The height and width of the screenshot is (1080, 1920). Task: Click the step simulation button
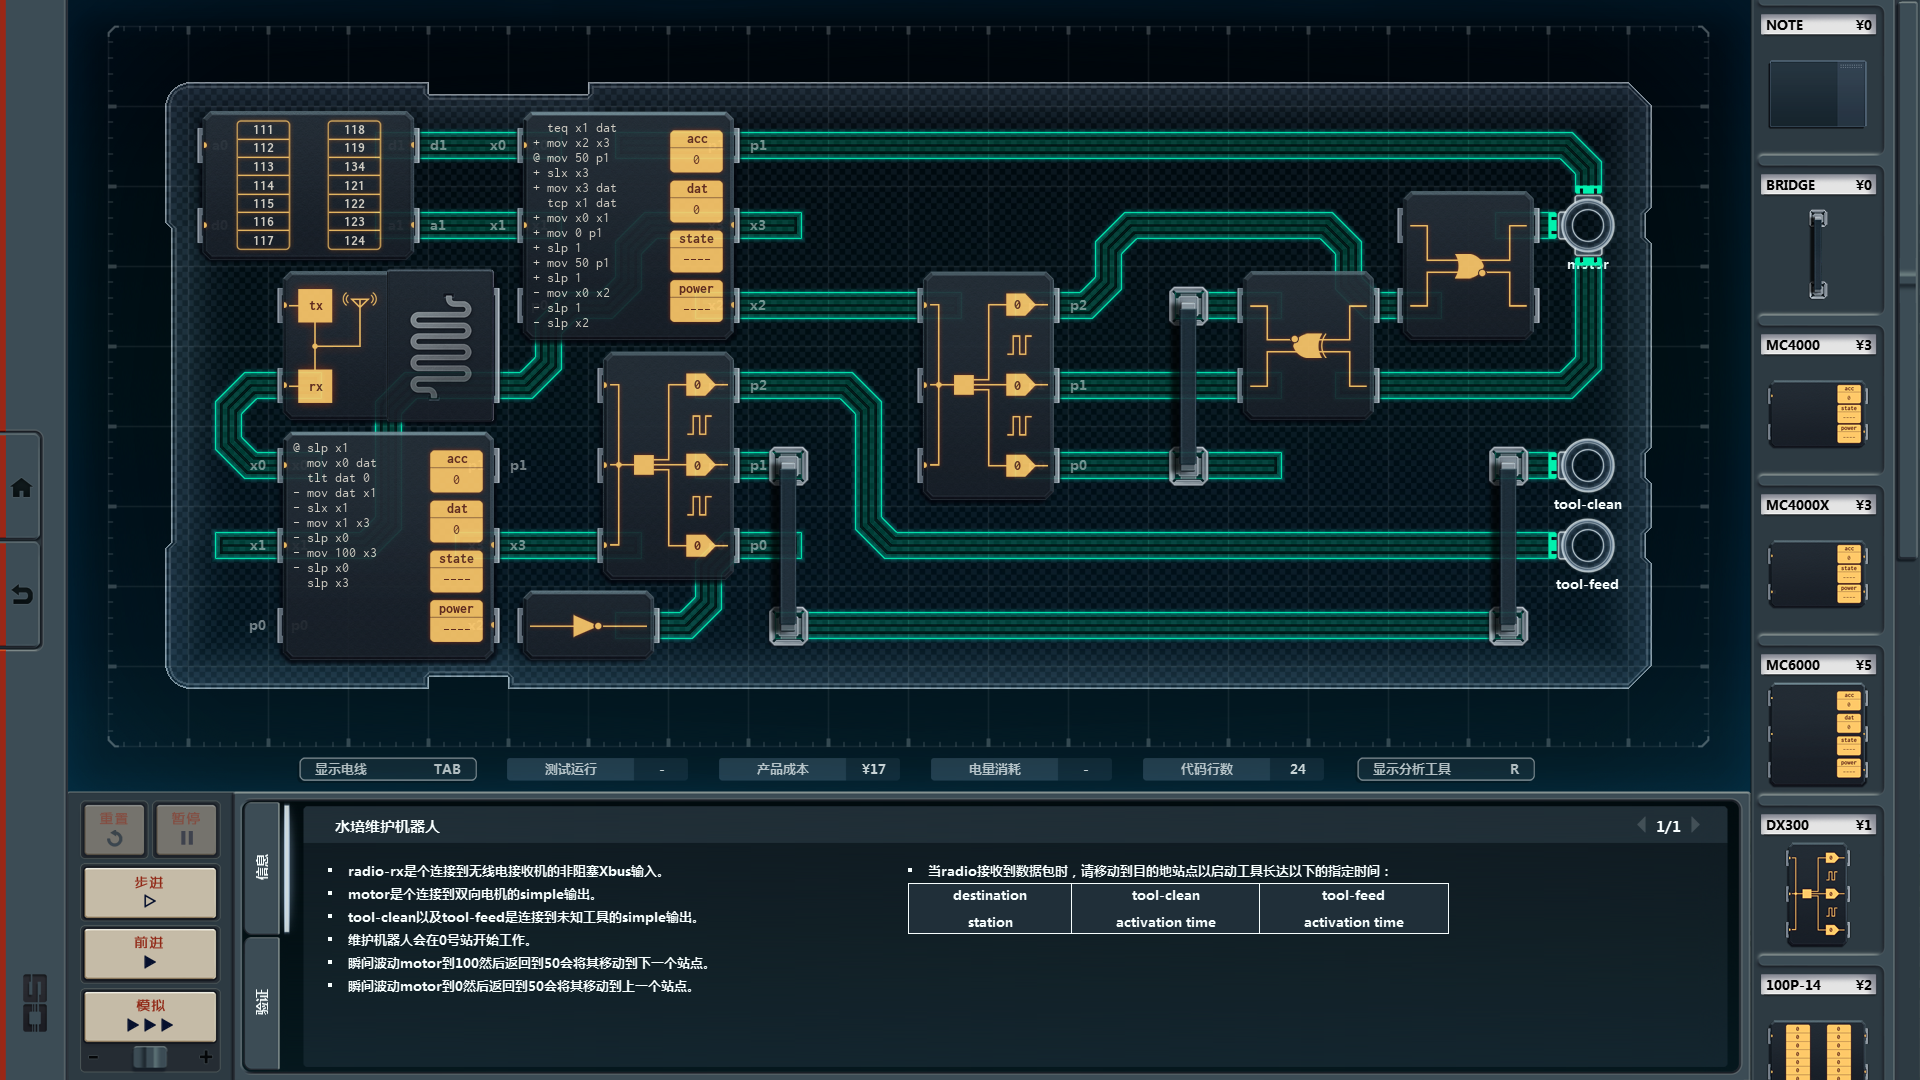pyautogui.click(x=150, y=892)
